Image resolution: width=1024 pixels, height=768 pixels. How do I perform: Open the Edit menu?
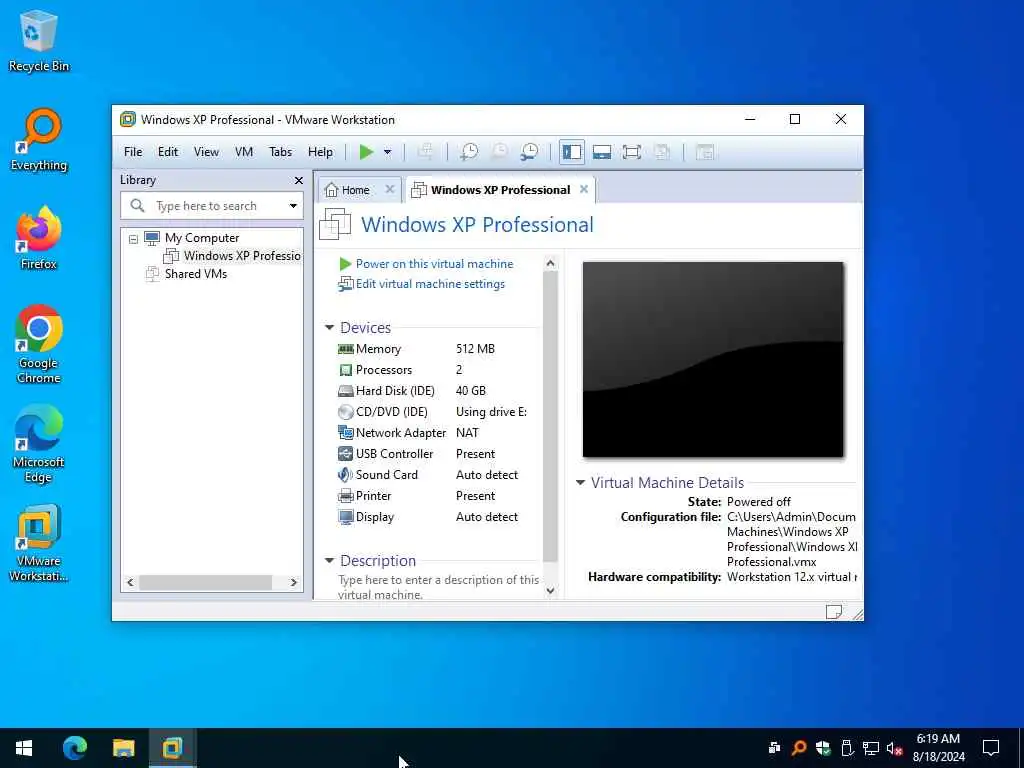(168, 152)
